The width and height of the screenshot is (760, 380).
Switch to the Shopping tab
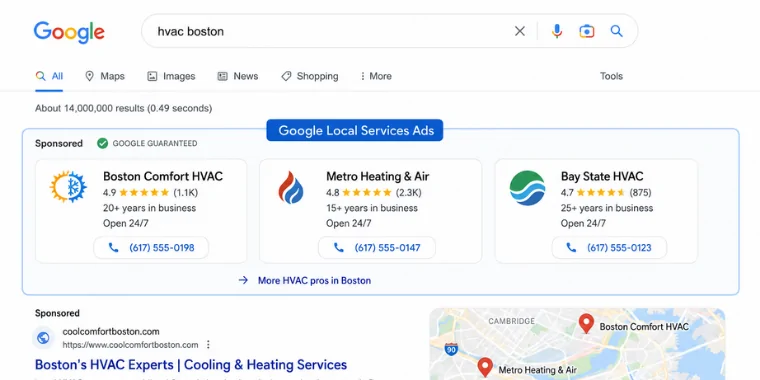[x=310, y=76]
